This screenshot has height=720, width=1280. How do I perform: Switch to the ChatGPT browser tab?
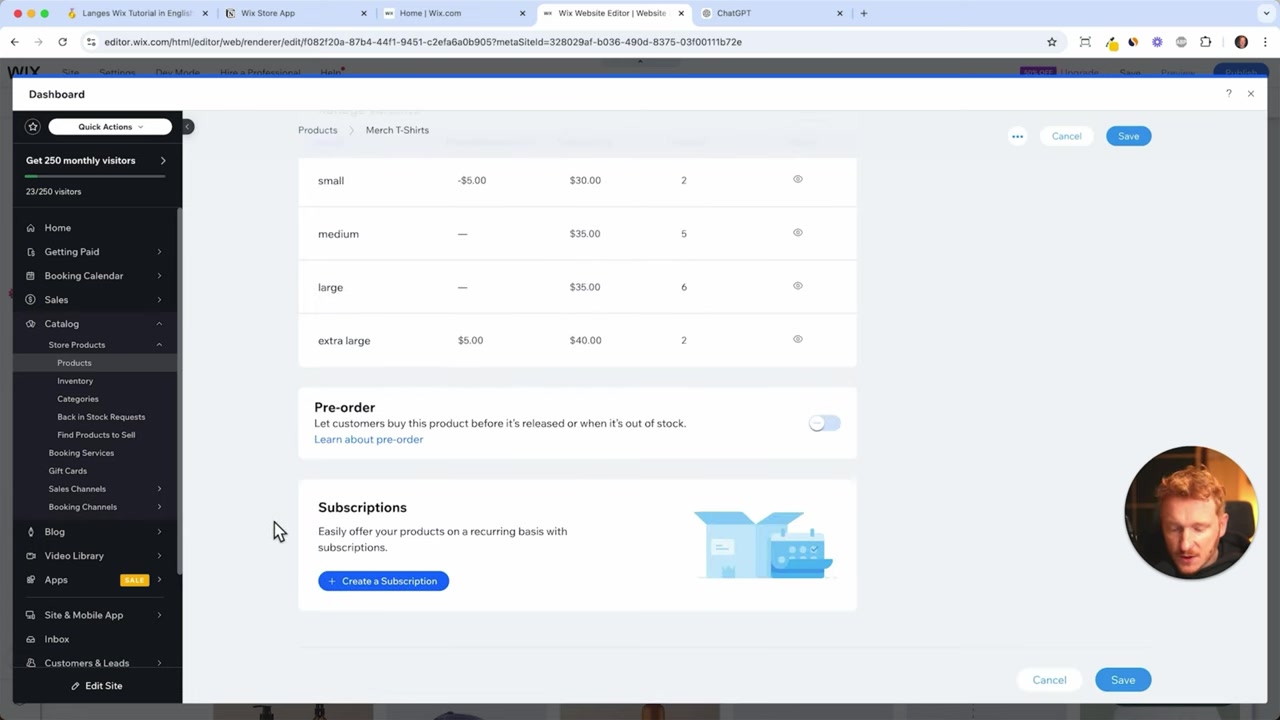click(x=772, y=13)
